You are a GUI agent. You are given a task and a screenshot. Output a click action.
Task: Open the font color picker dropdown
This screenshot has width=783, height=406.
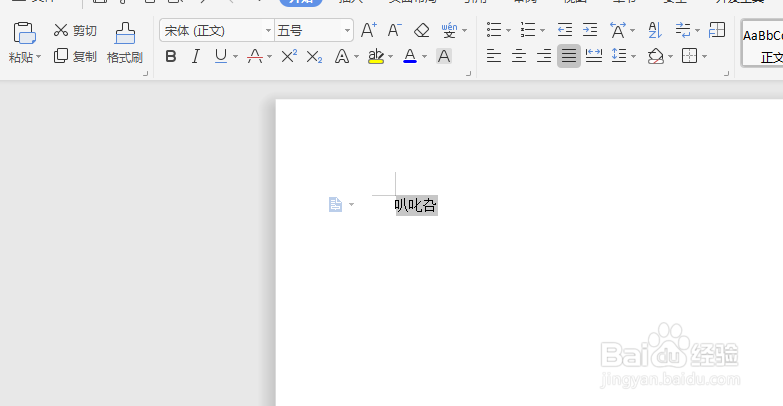coord(424,56)
